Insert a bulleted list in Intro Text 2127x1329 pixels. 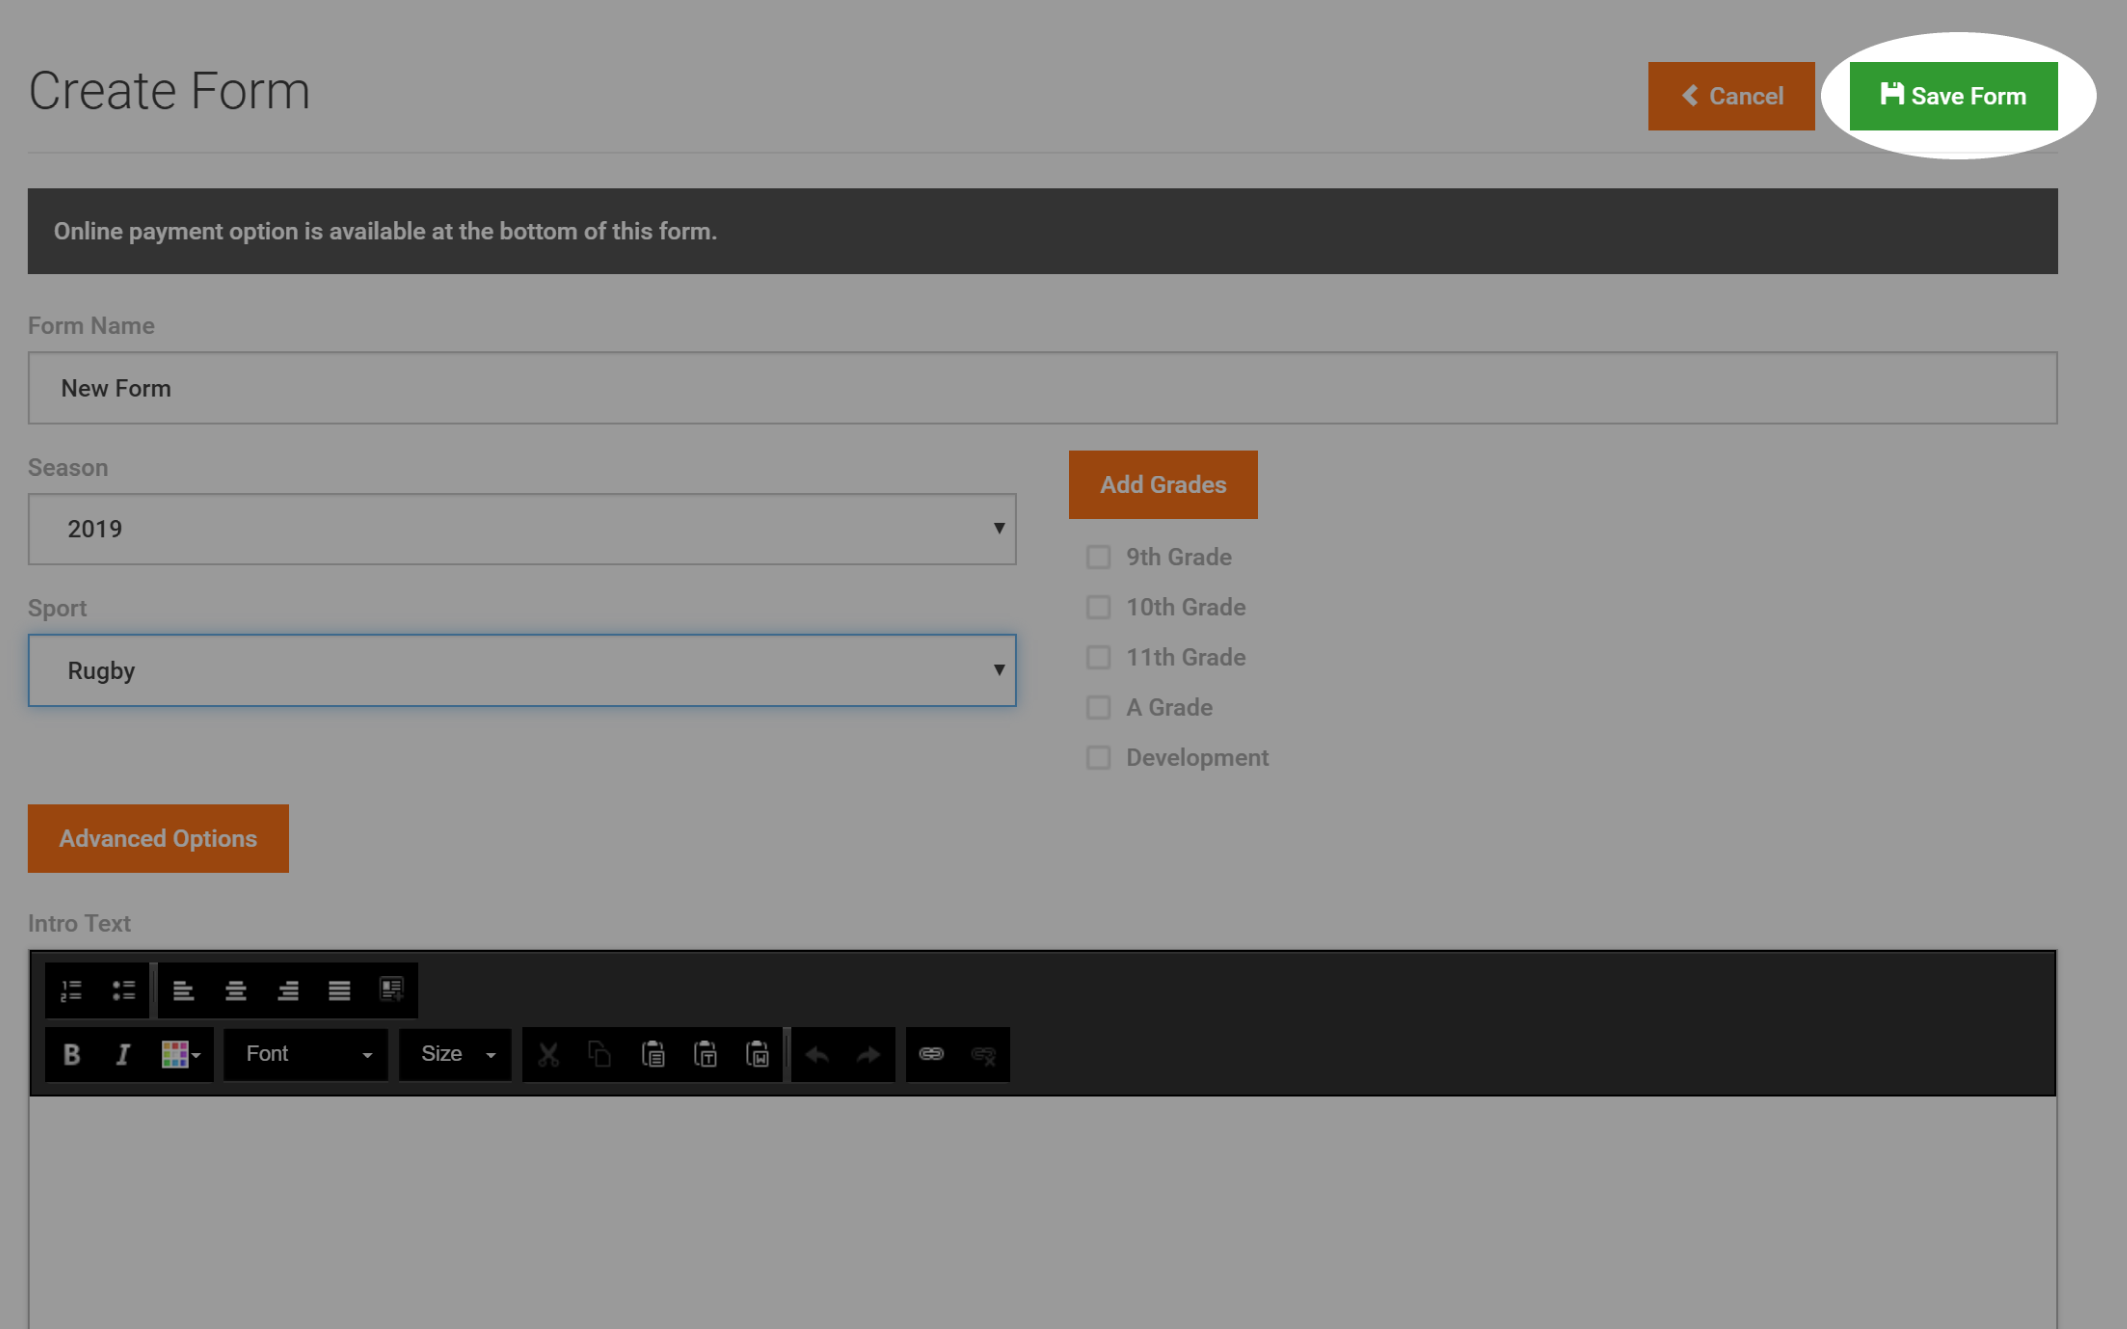tap(123, 990)
